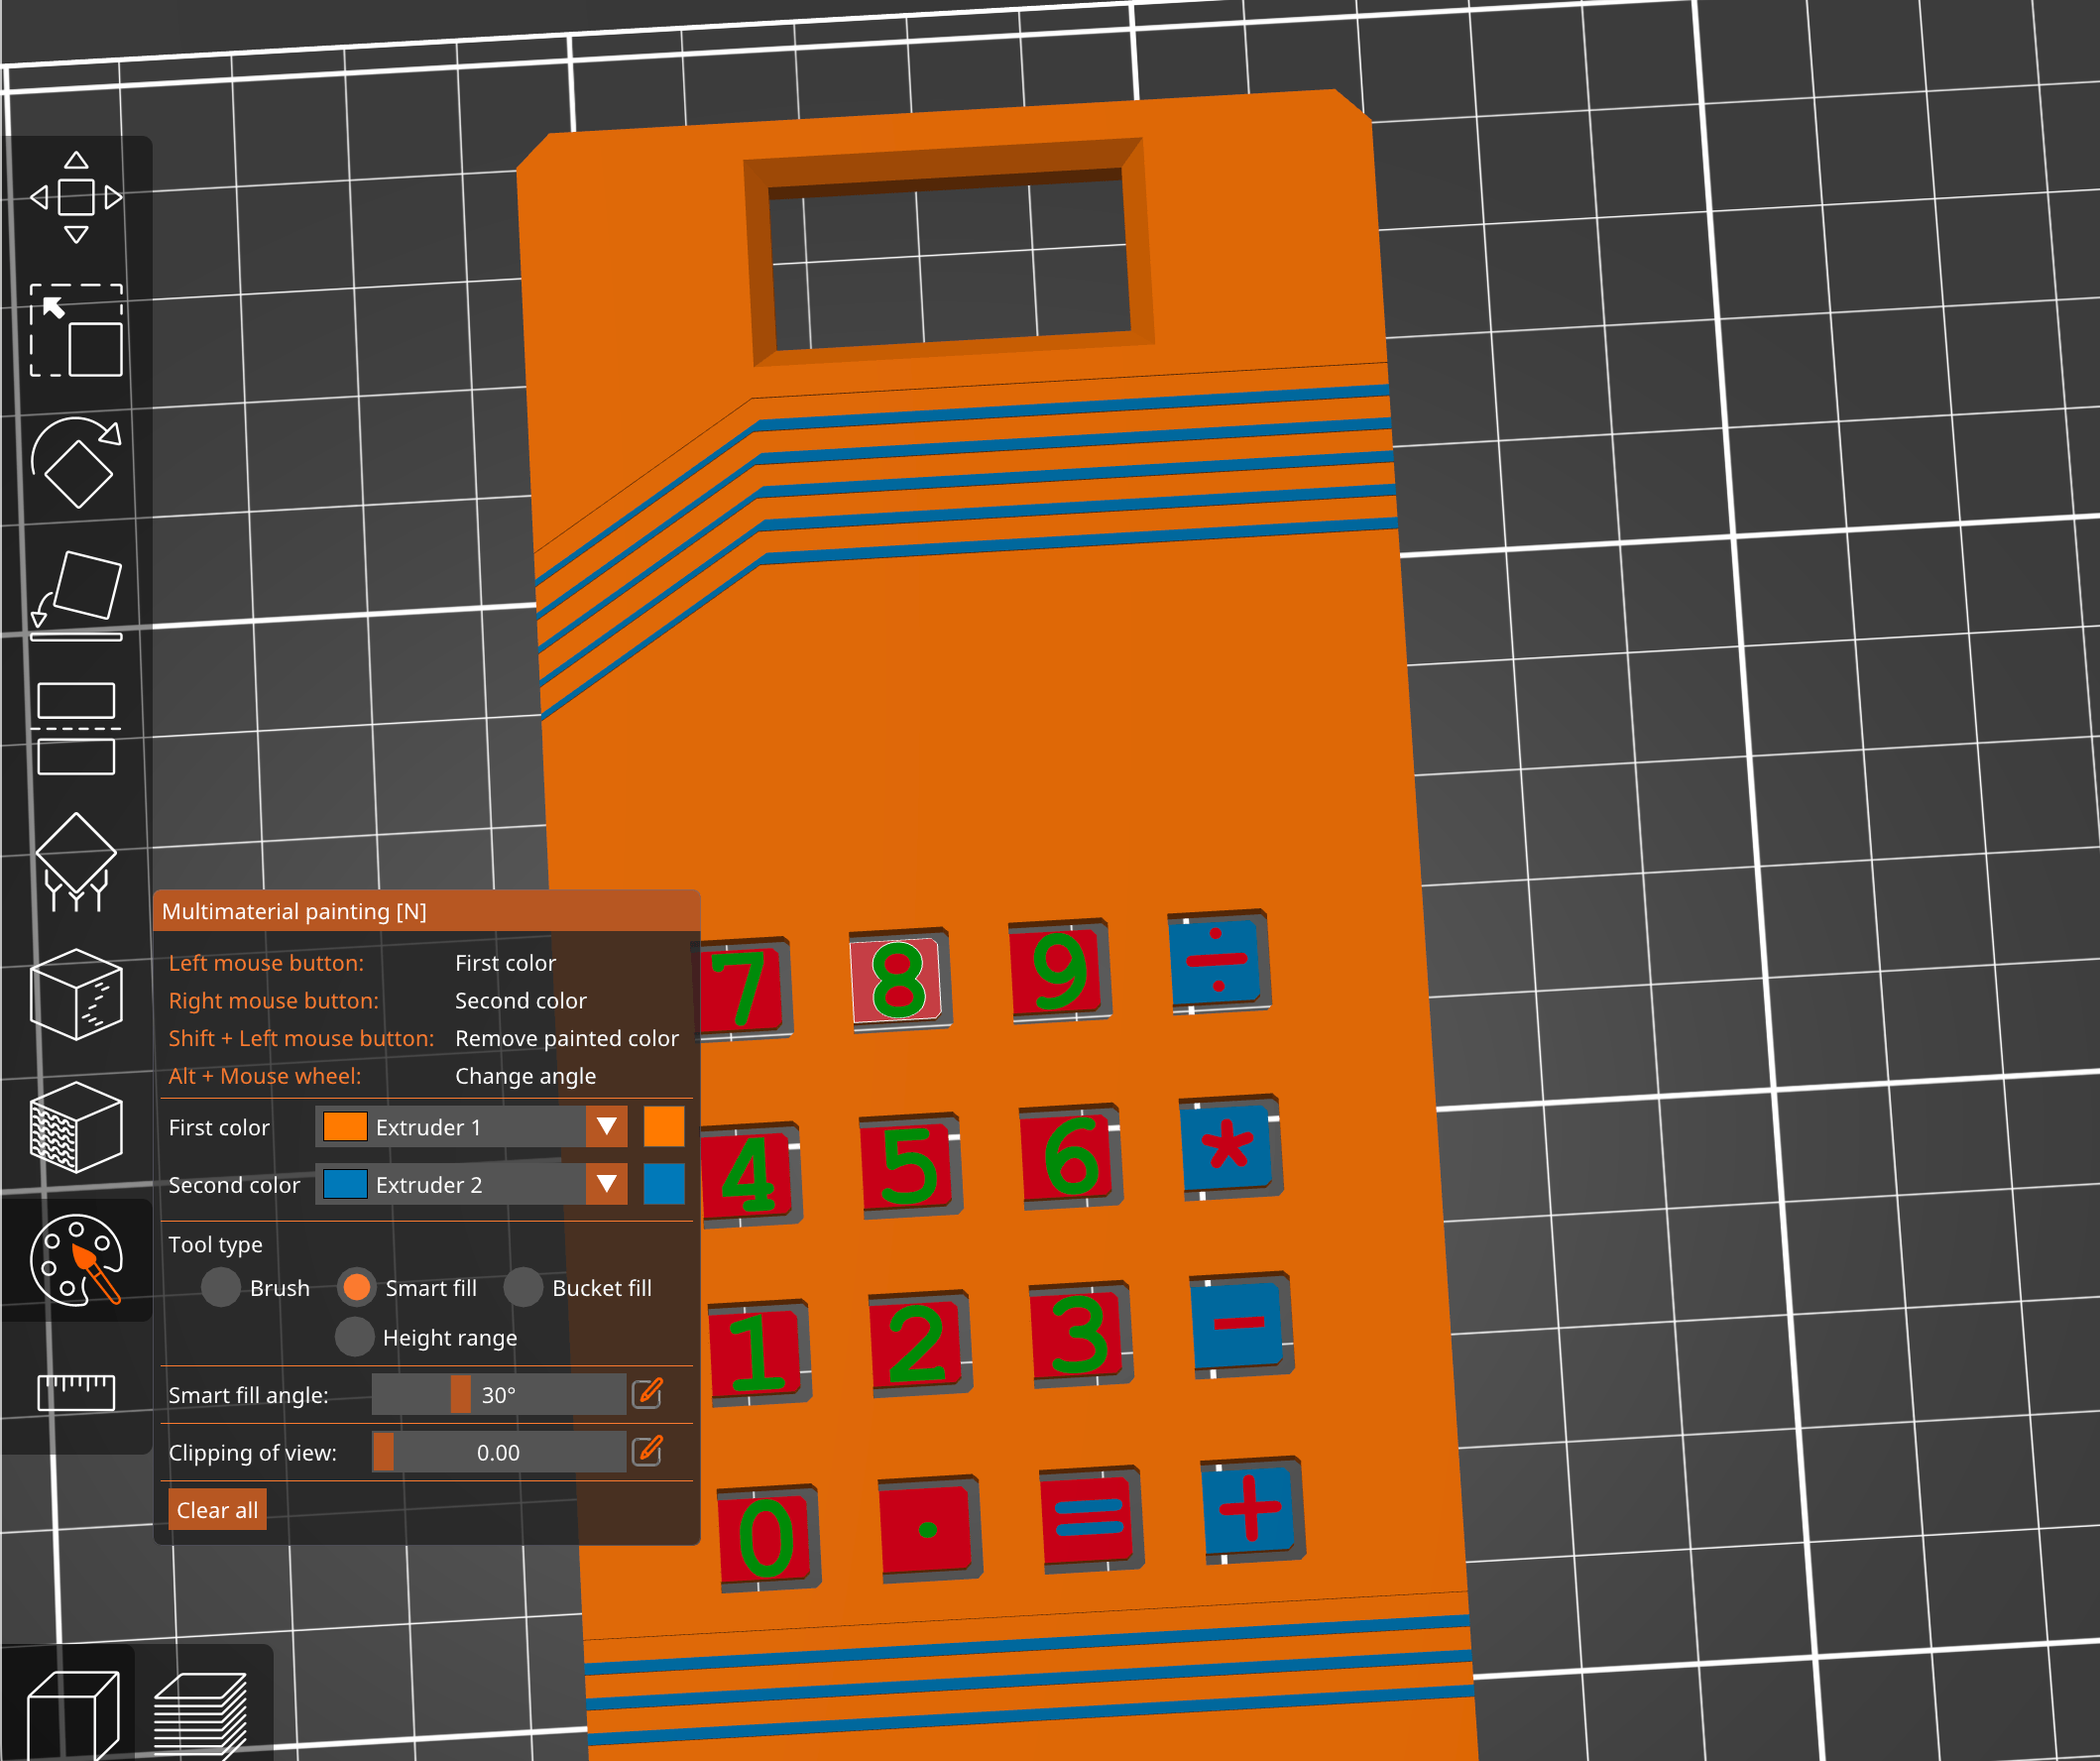Expand the First color Extruder 1 dropdown
2100x1761 pixels.
471,1127
